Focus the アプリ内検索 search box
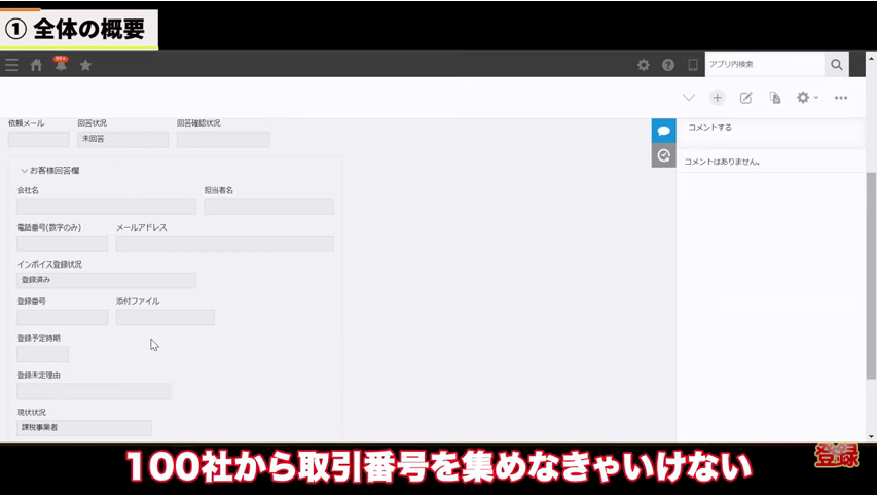The image size is (877, 495). click(x=764, y=64)
